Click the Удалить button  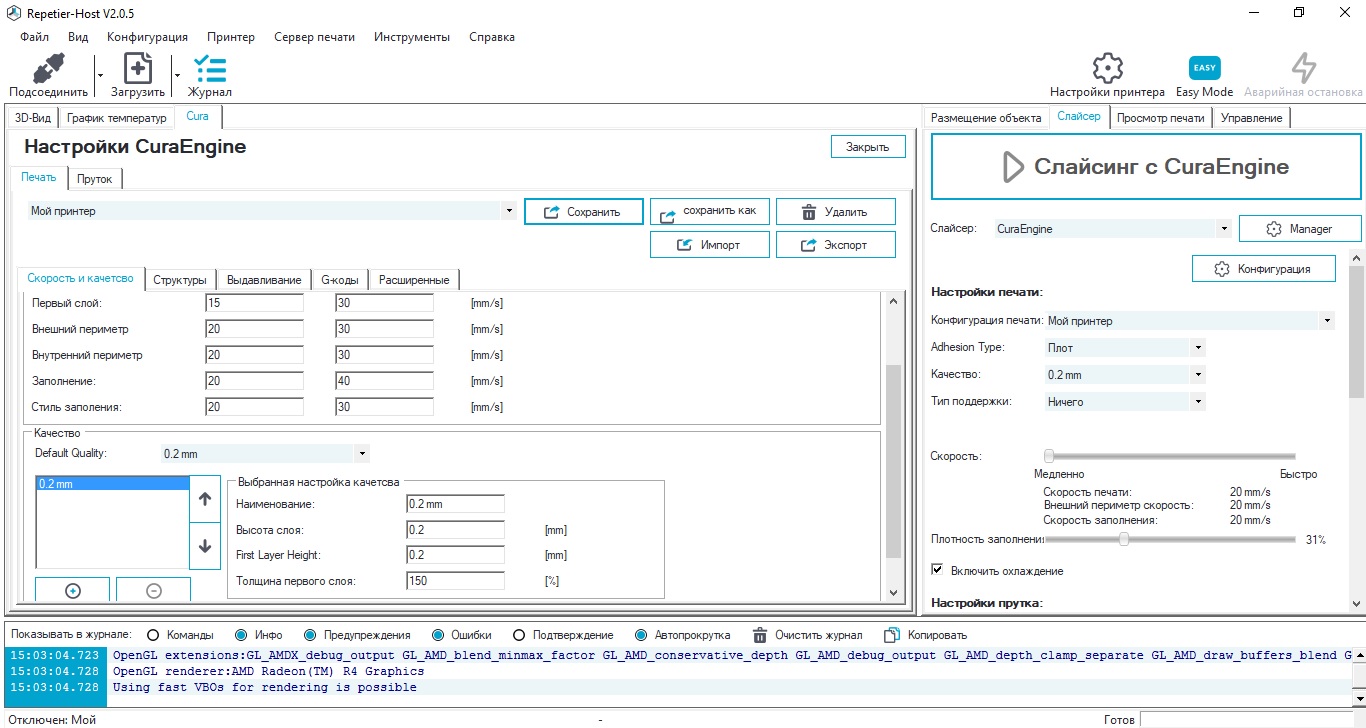(835, 212)
